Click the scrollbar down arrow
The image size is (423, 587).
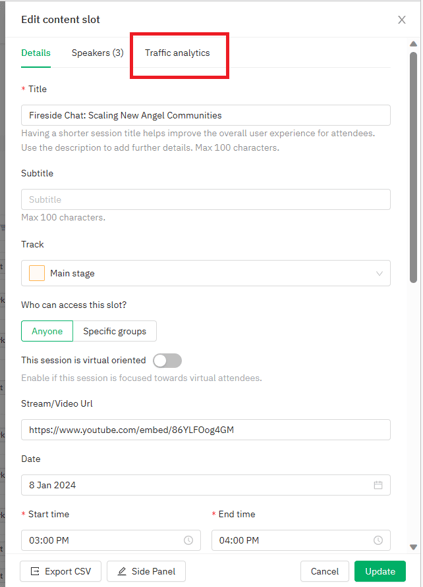coord(413,547)
